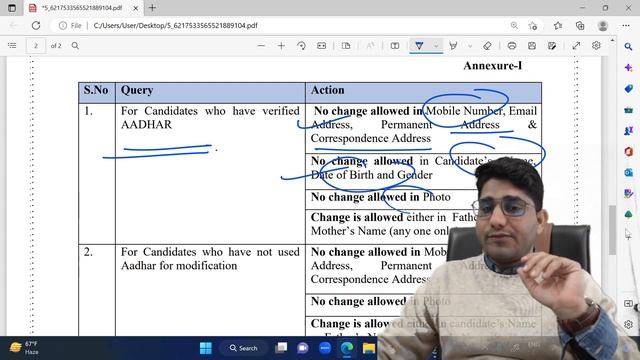Click the Read aloud tool
The image size is (640, 360).
coord(370,46)
